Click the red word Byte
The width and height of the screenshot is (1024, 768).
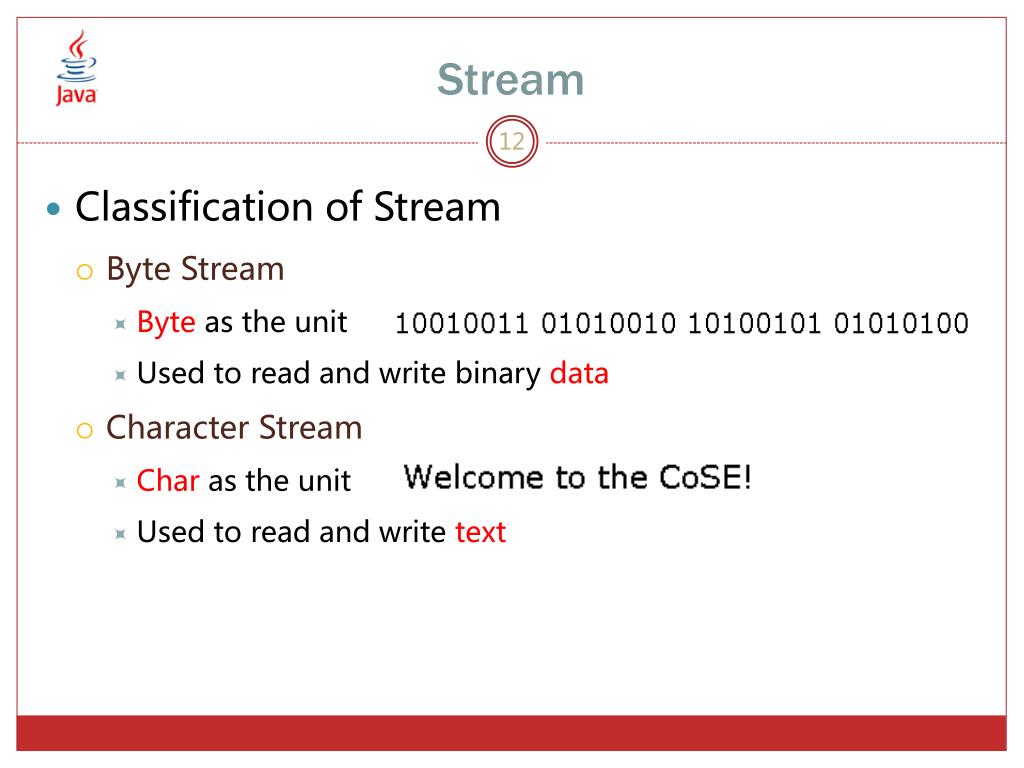tap(166, 323)
